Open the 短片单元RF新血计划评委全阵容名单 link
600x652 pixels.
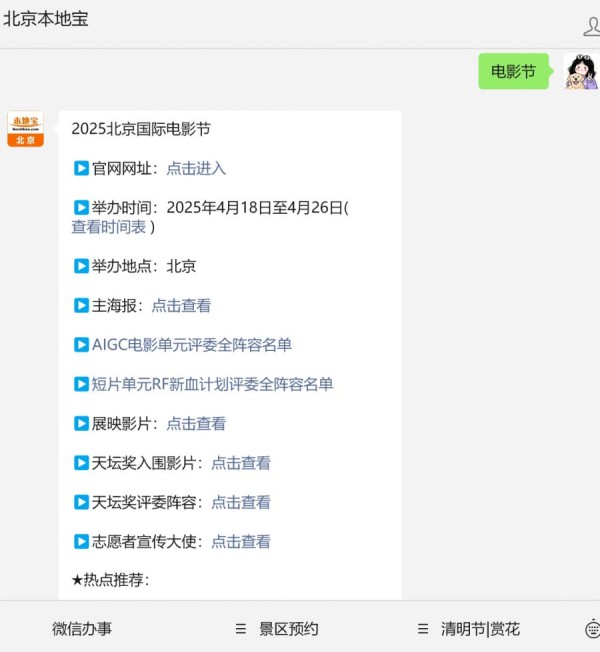[x=212, y=384]
